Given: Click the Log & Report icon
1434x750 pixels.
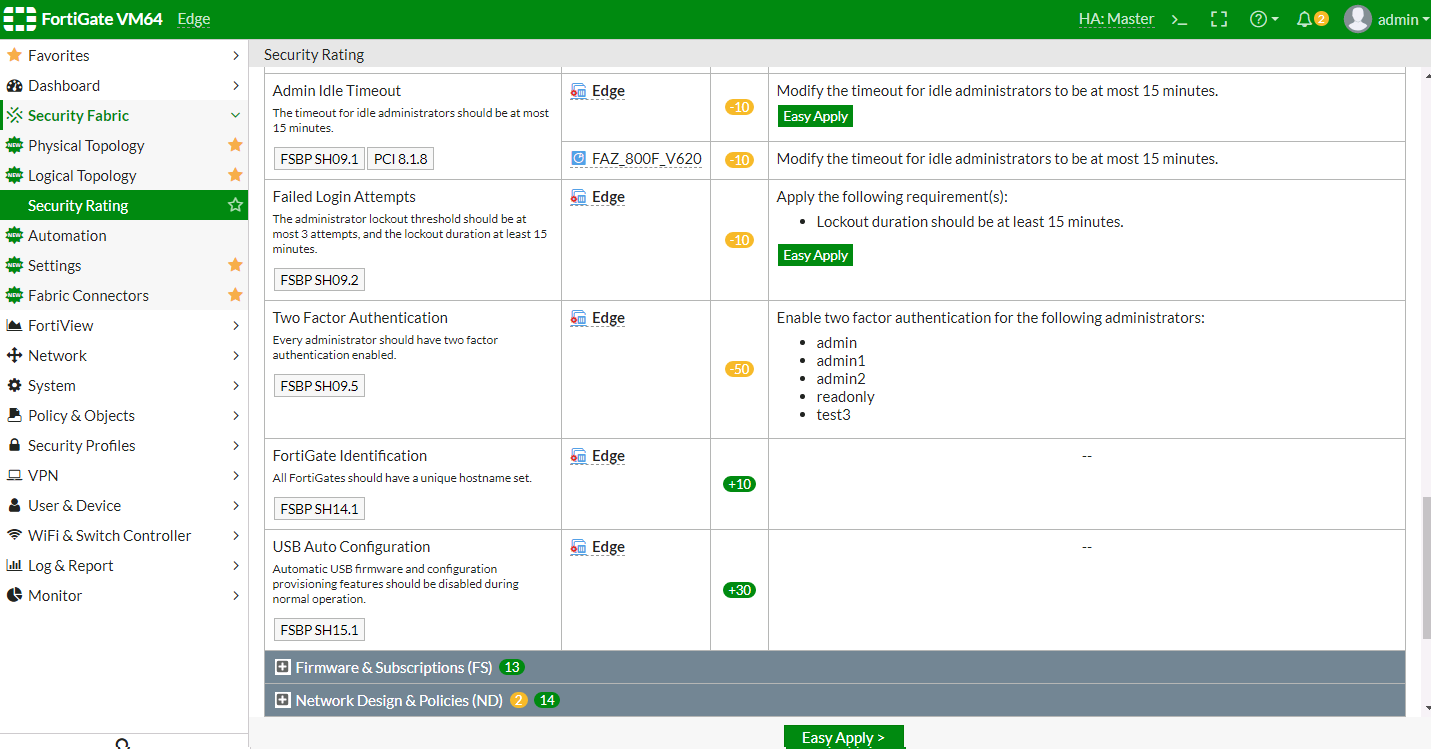Looking at the screenshot, I should tap(14, 565).
